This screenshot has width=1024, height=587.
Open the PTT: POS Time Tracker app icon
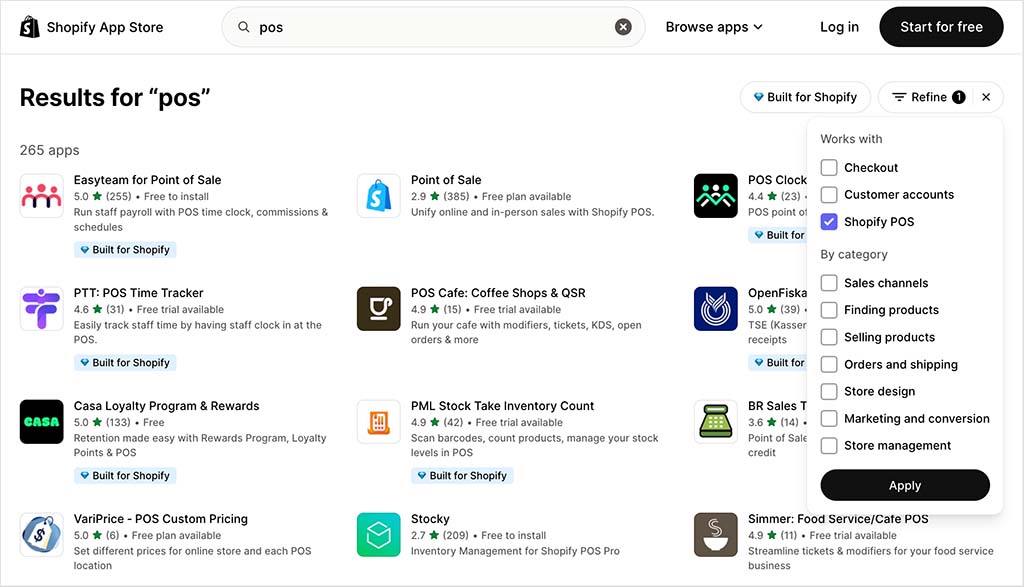pyautogui.click(x=41, y=308)
